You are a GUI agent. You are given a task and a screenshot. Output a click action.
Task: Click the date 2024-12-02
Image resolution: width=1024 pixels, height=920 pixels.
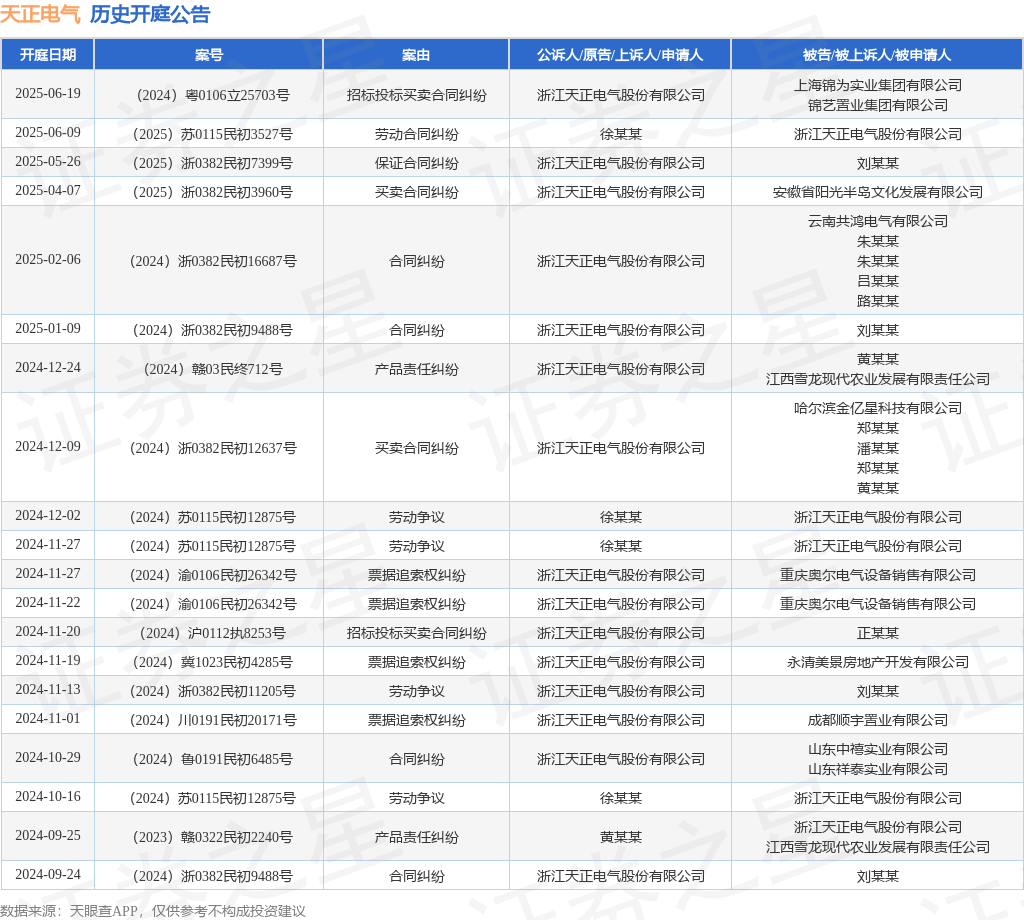coord(48,516)
